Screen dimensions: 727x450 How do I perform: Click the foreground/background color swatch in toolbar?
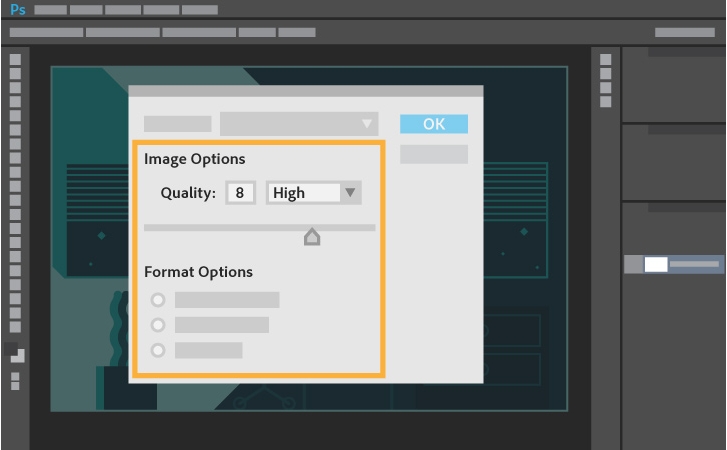pyautogui.click(x=15, y=353)
